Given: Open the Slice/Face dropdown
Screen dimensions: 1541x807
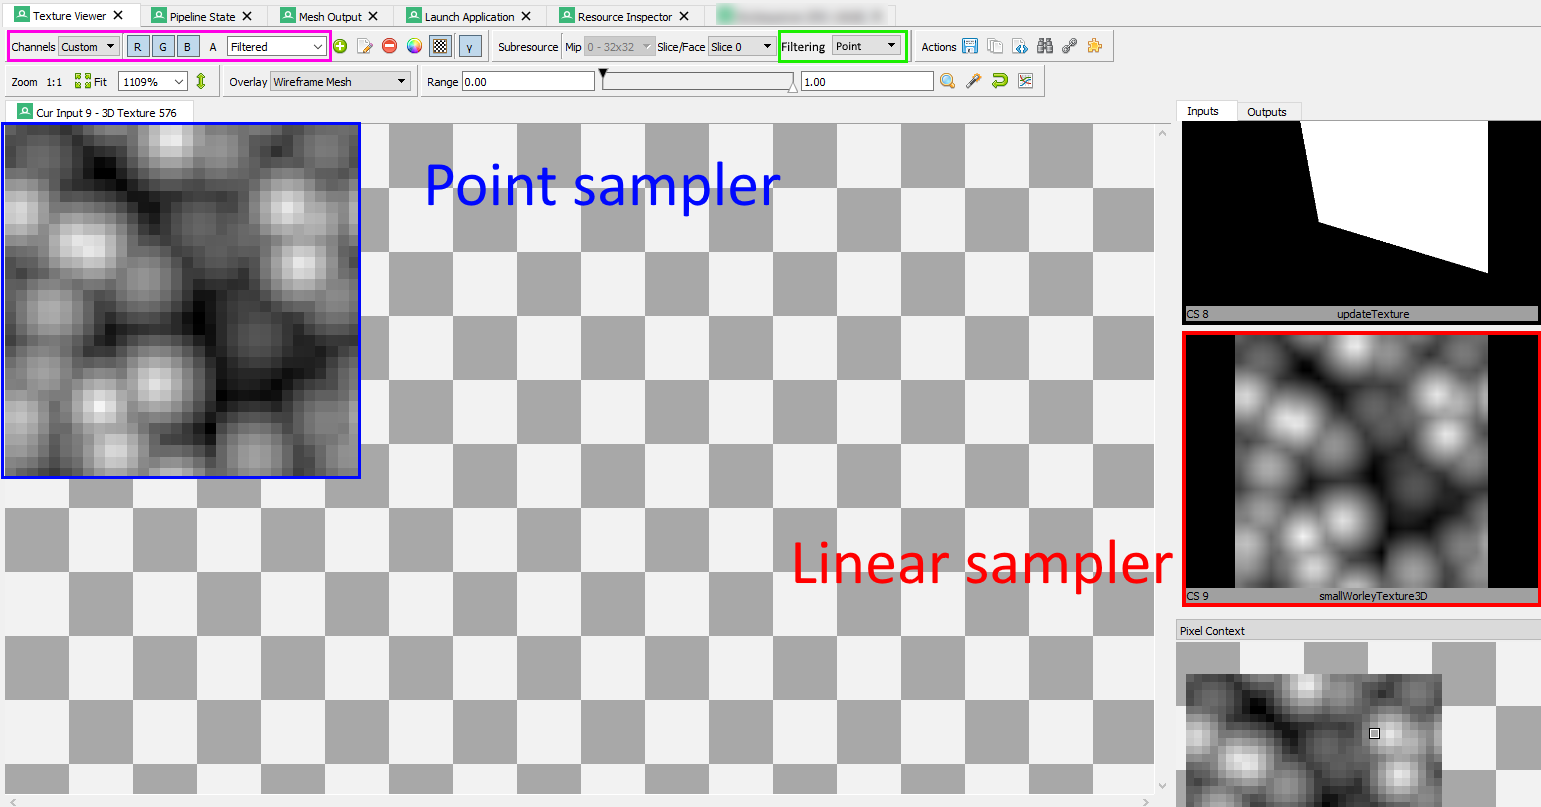Looking at the screenshot, I should tap(741, 45).
